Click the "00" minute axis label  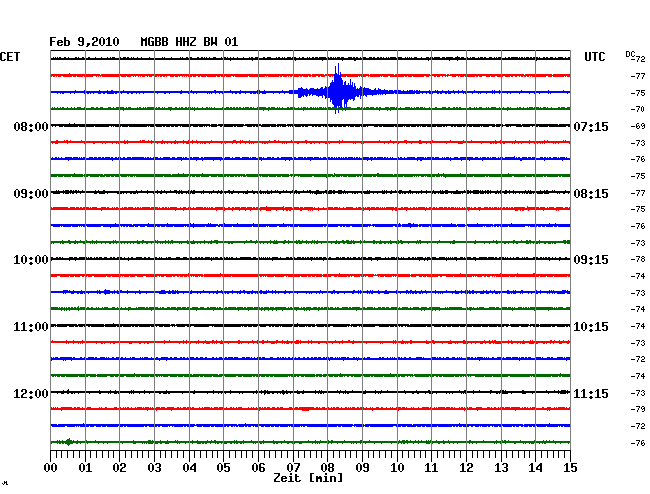coord(51,467)
